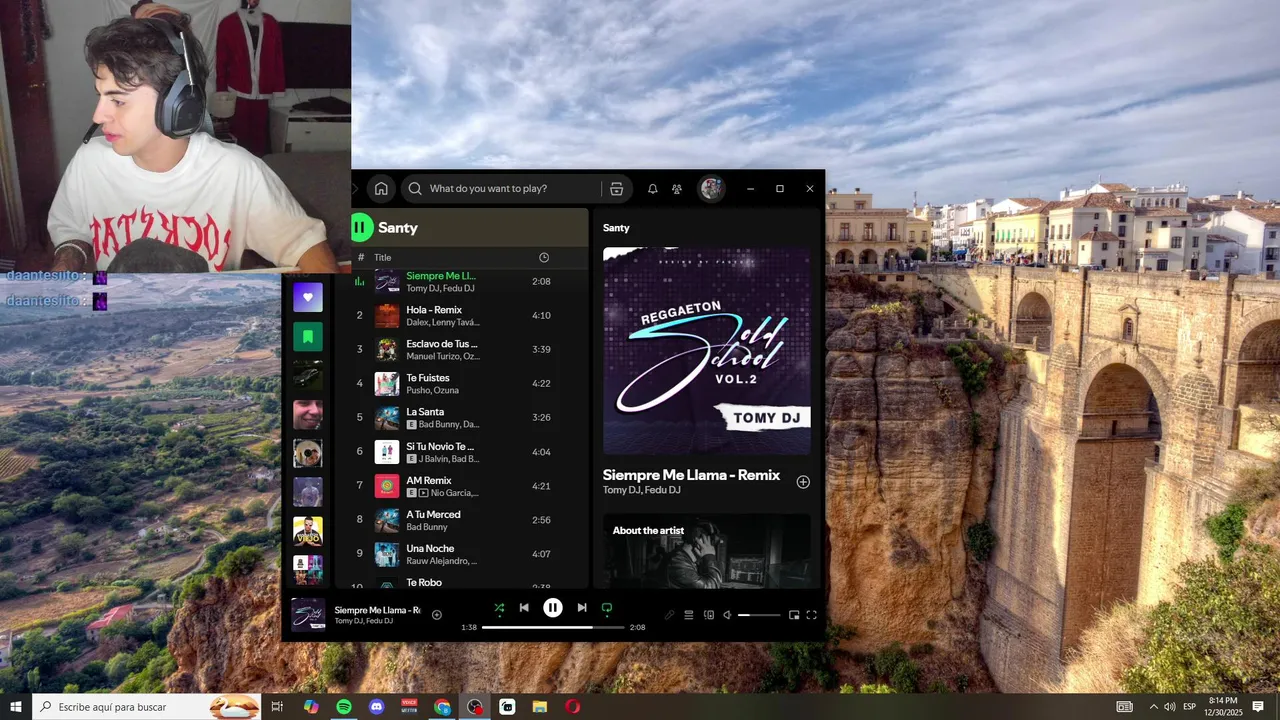Open the Windows notification center

[x=1258, y=707]
